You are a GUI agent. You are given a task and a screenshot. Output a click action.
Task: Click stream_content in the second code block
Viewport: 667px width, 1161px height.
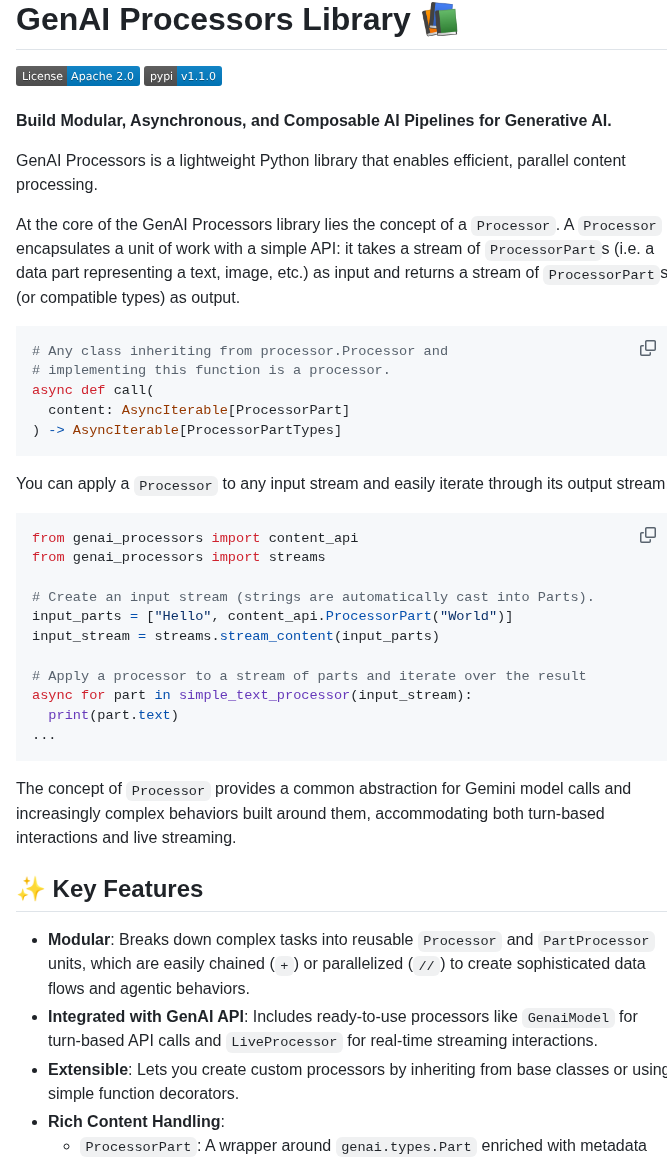point(277,636)
